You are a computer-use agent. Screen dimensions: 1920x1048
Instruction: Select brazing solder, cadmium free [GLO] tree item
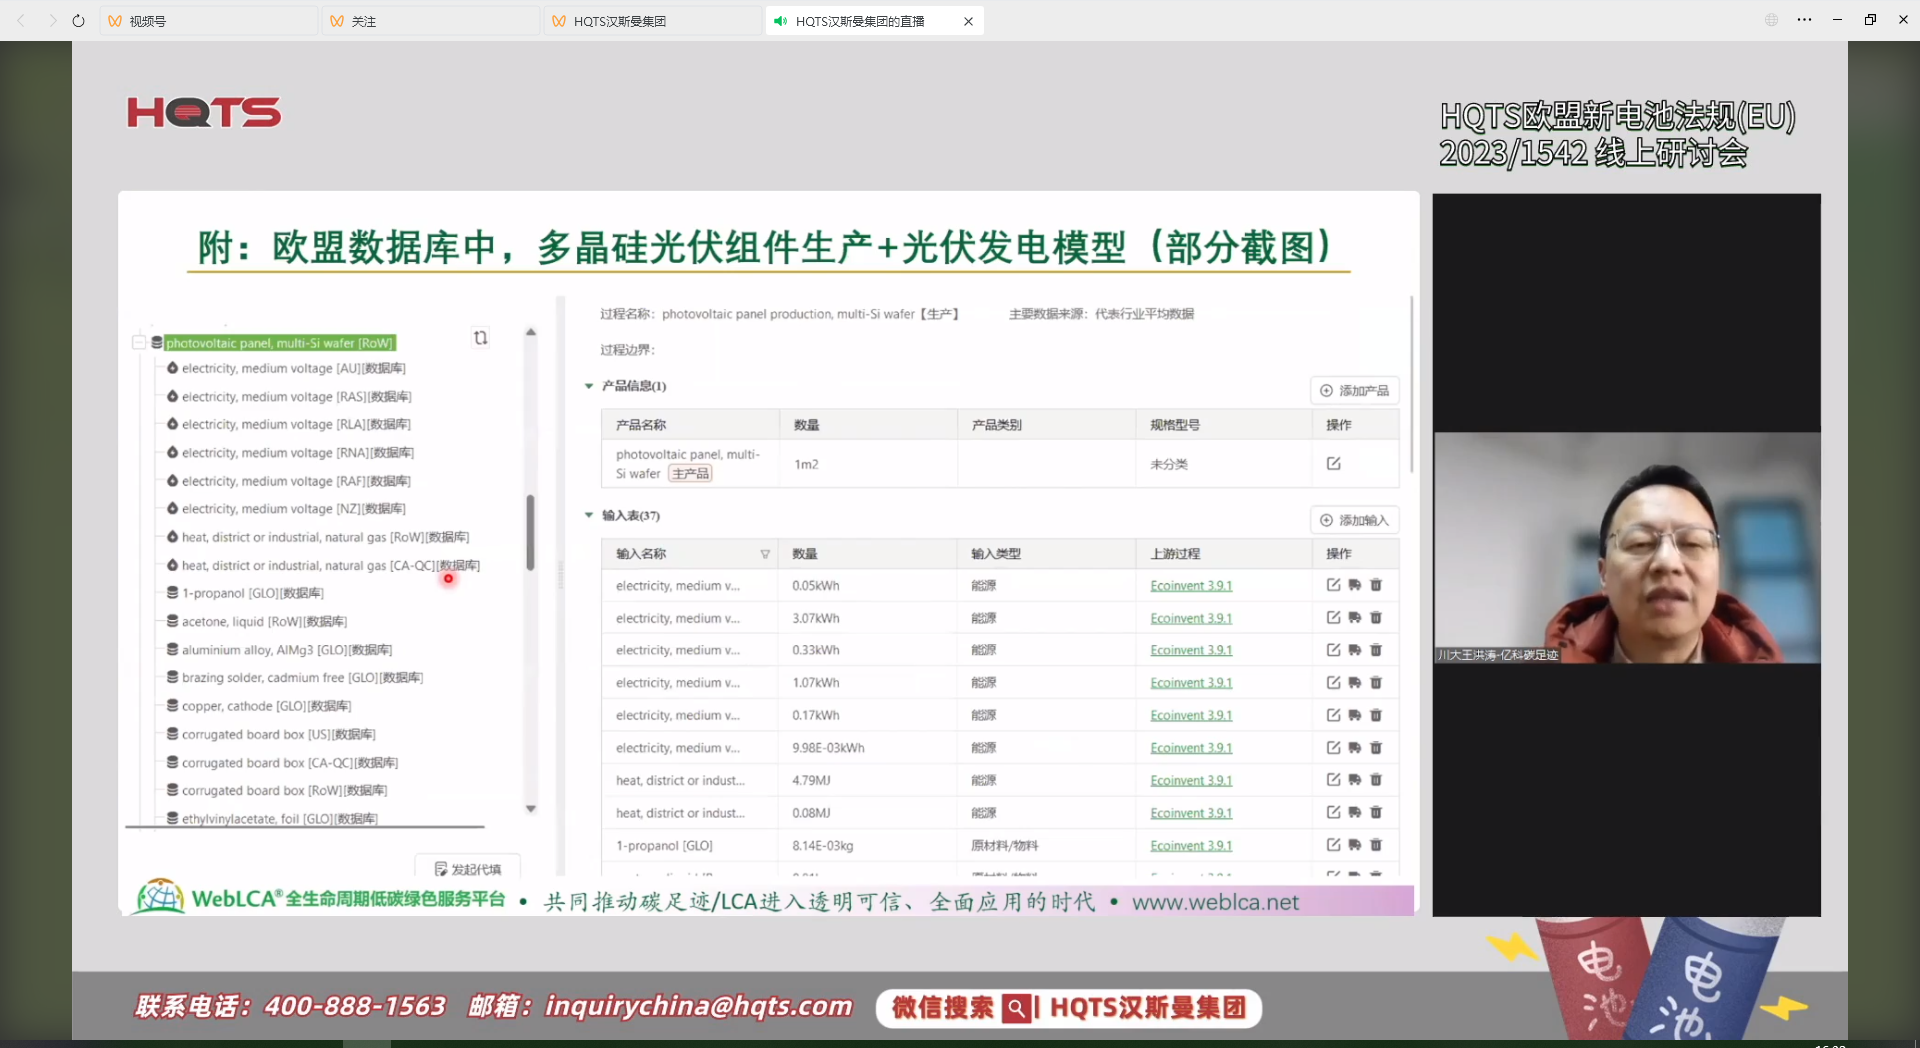[295, 678]
